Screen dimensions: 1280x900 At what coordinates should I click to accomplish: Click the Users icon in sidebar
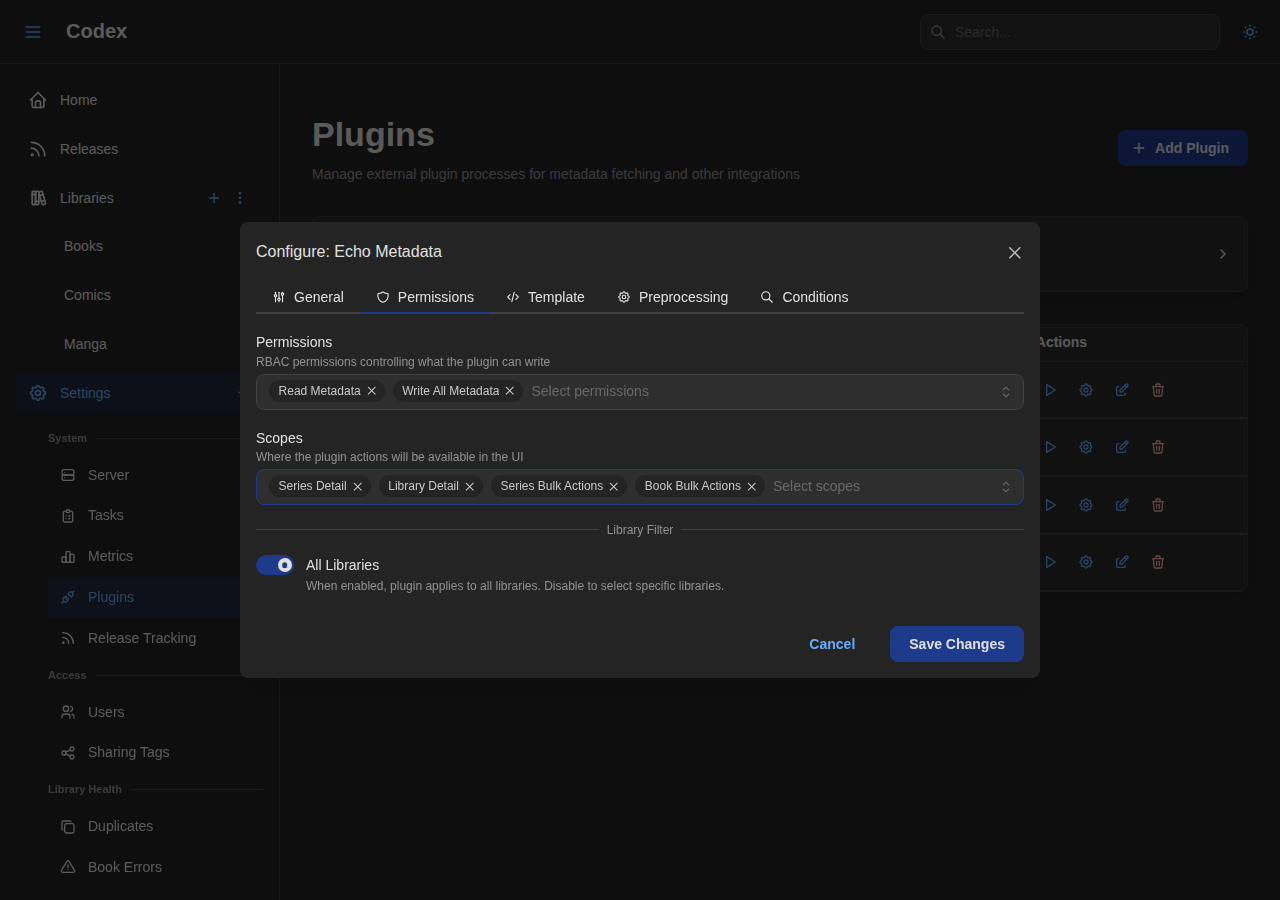[x=68, y=712]
